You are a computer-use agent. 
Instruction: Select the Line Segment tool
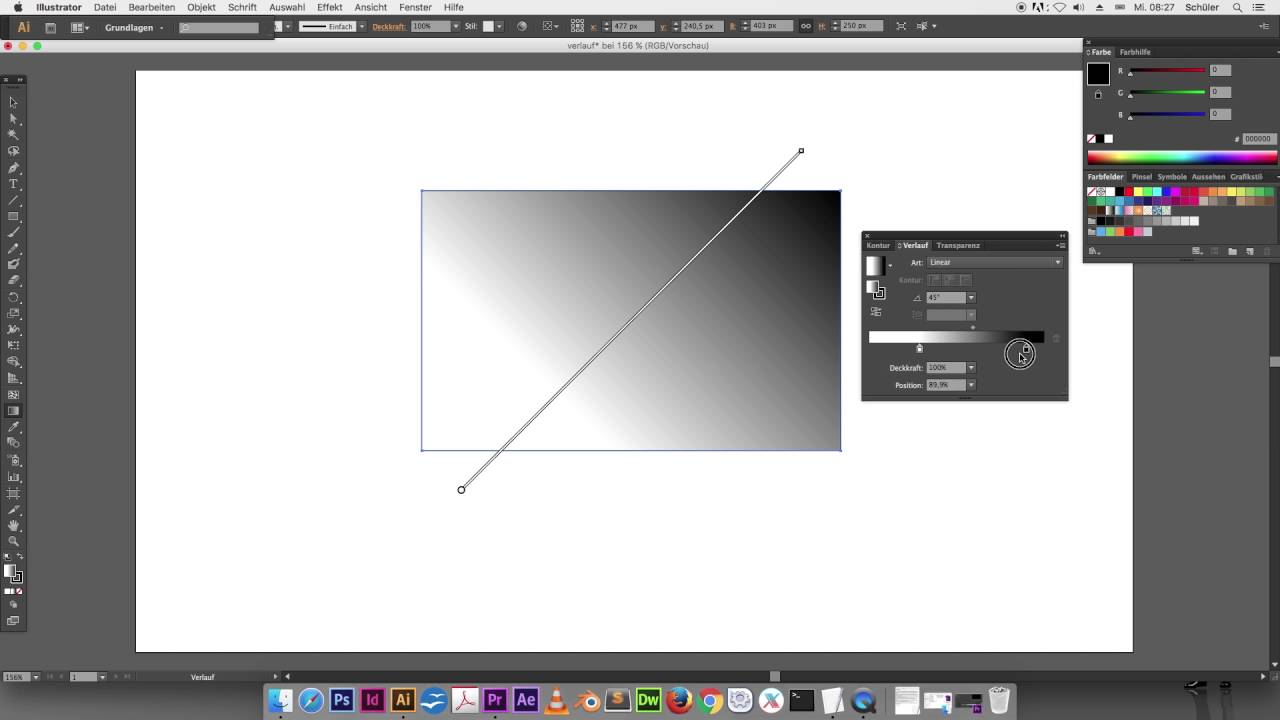tap(13, 200)
